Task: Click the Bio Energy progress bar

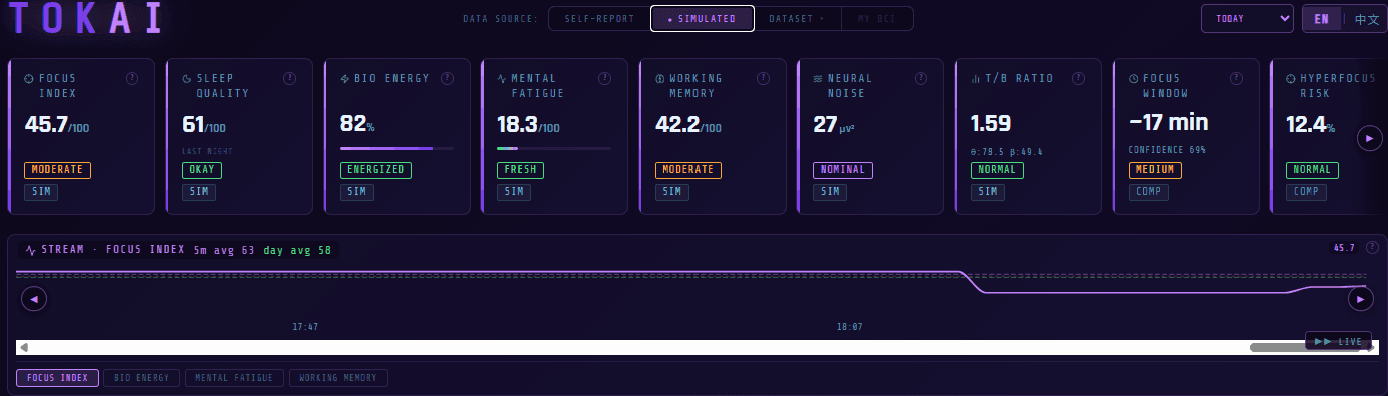Action: tap(397, 149)
